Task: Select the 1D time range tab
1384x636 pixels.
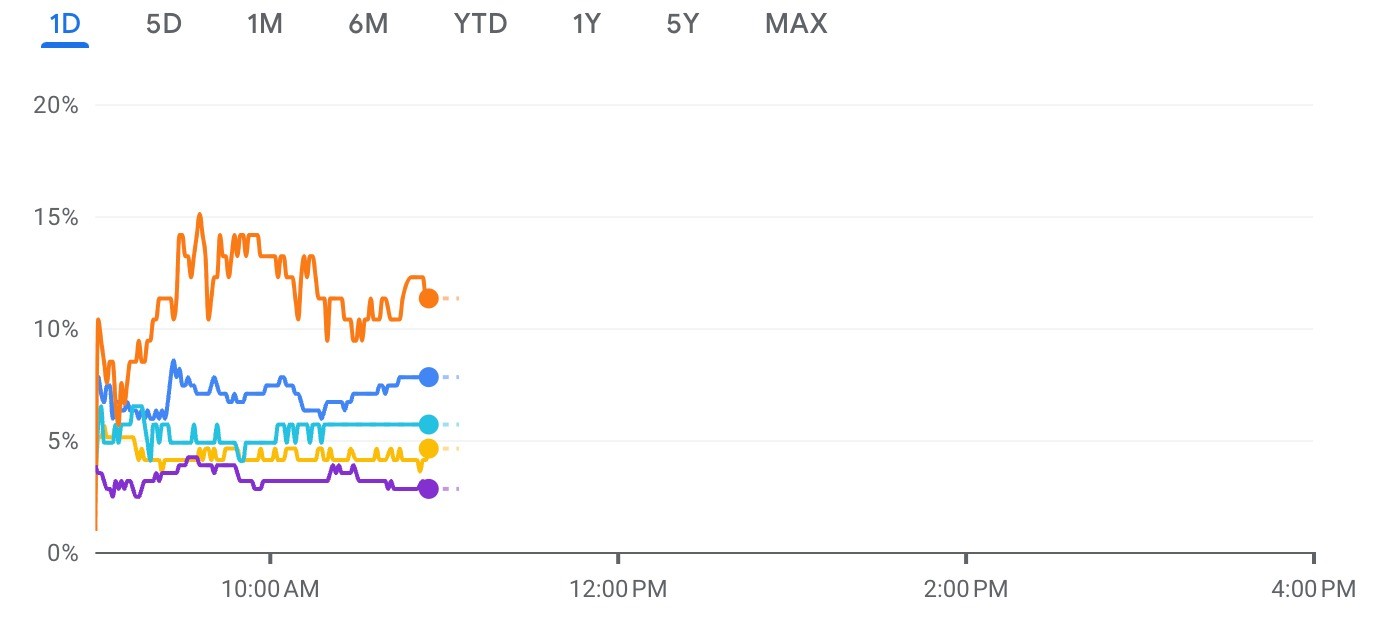Action: click(x=65, y=24)
